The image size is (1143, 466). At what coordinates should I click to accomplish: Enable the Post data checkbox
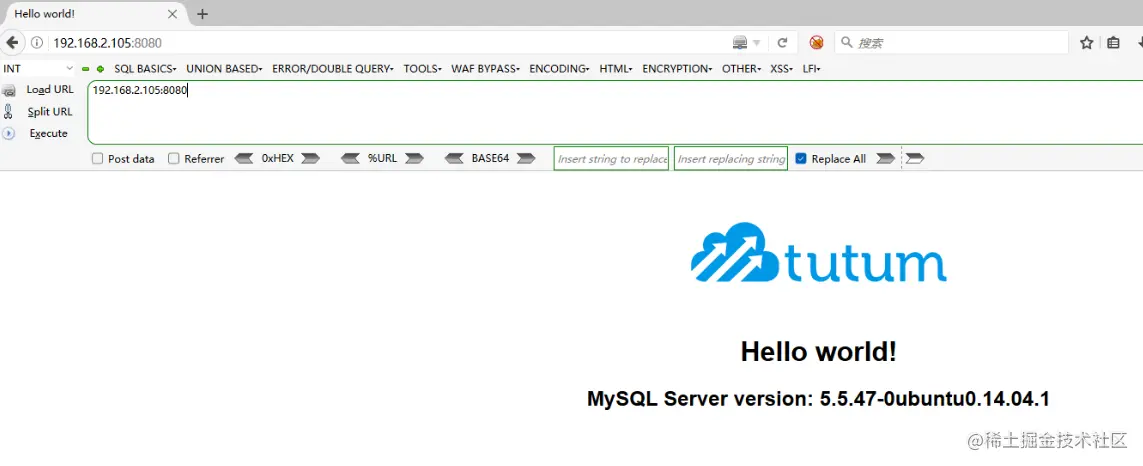point(97,158)
